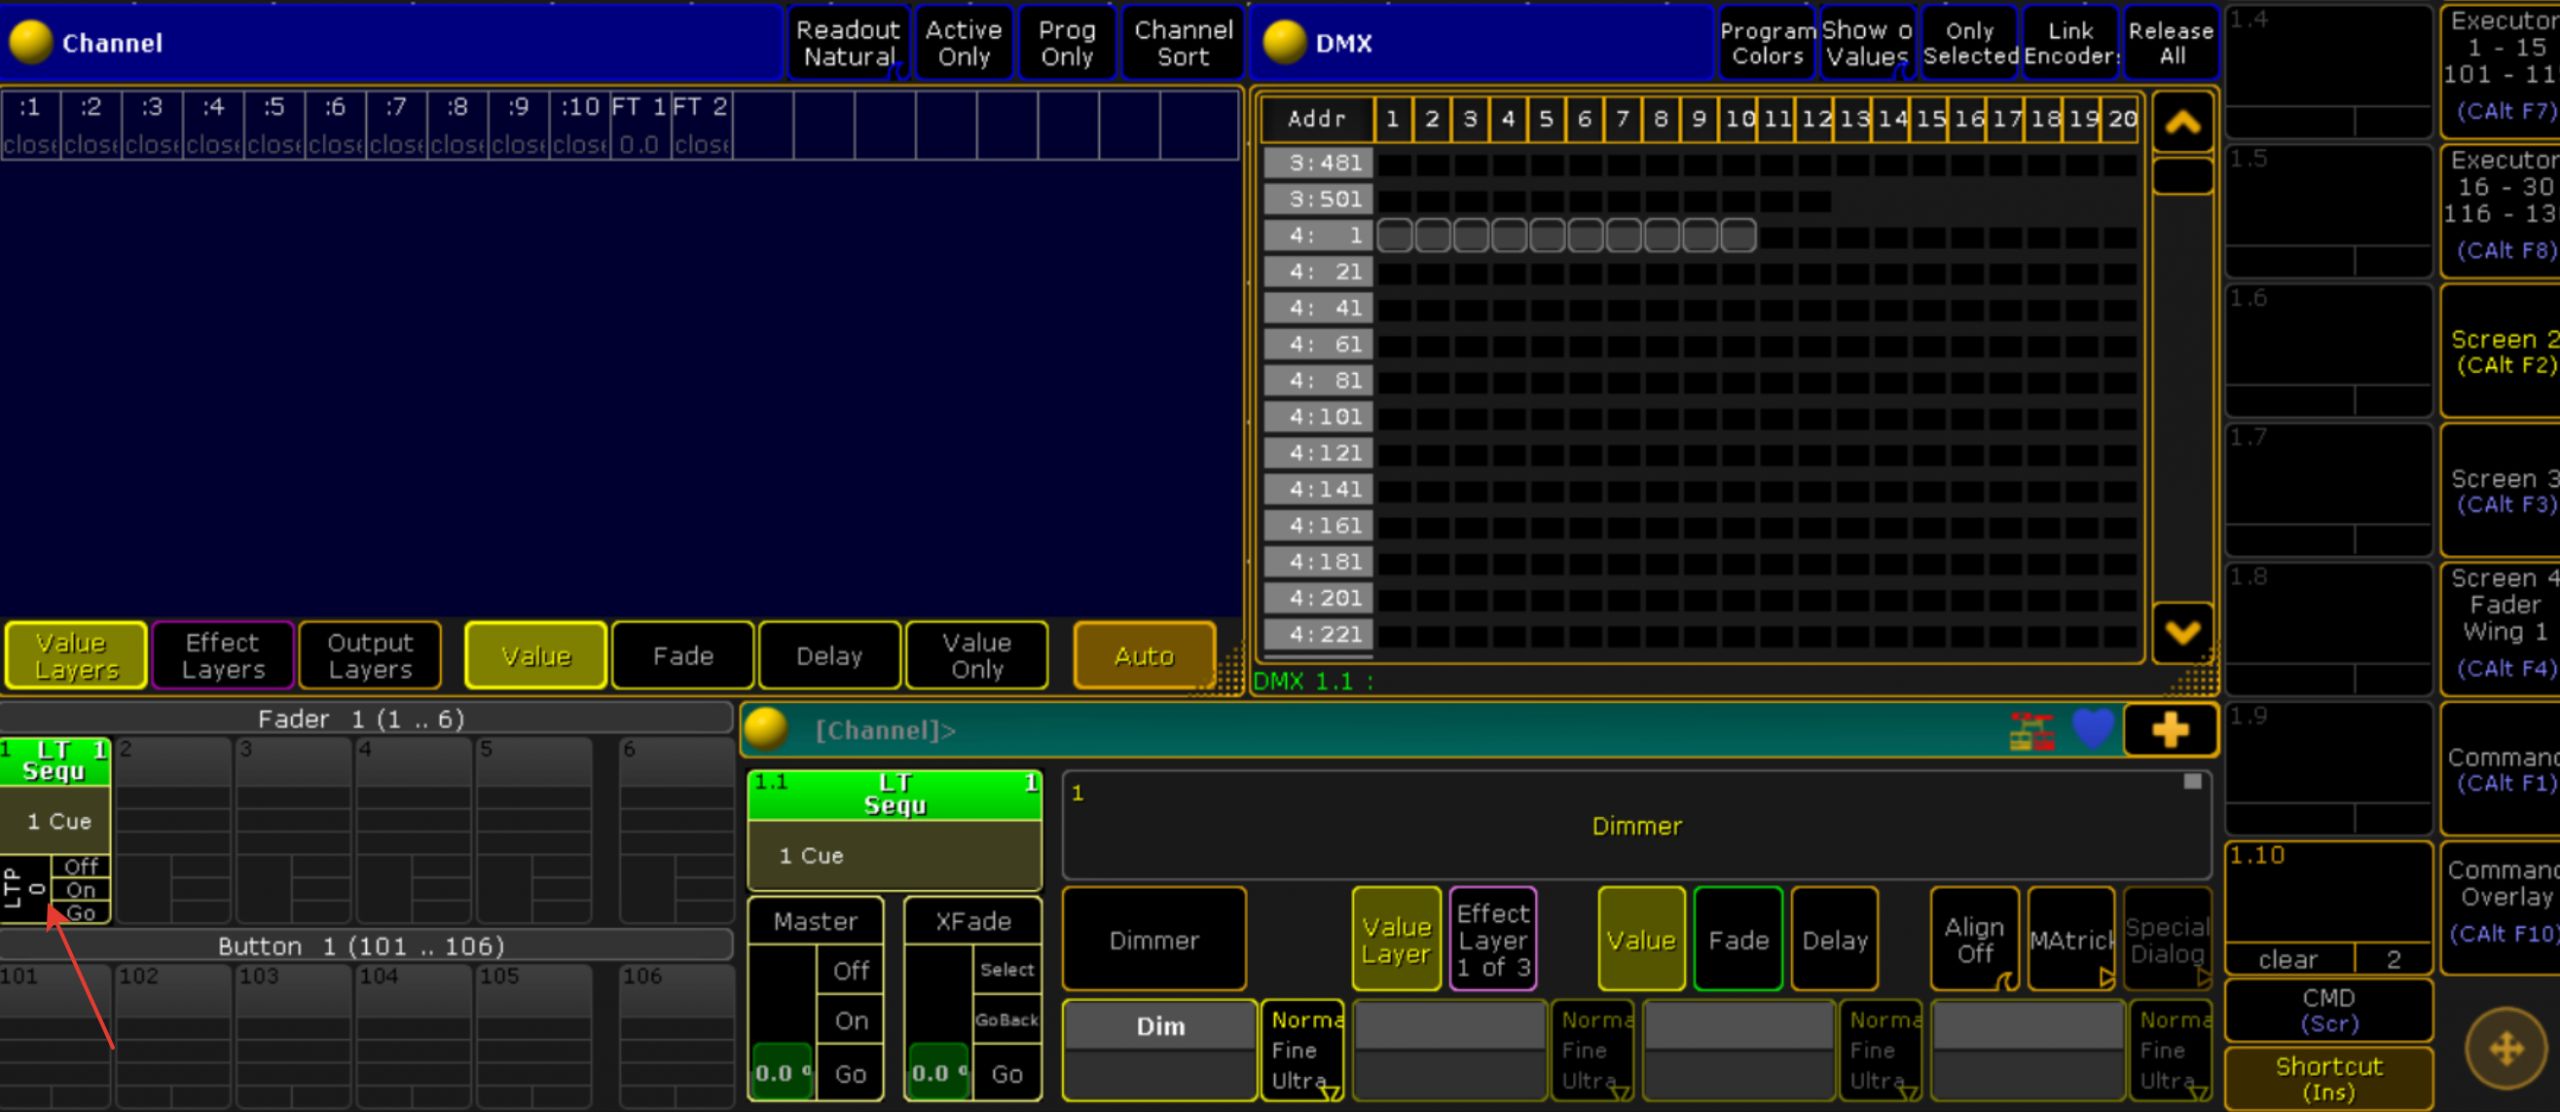Click the CMD (Scr) button

point(2329,1010)
